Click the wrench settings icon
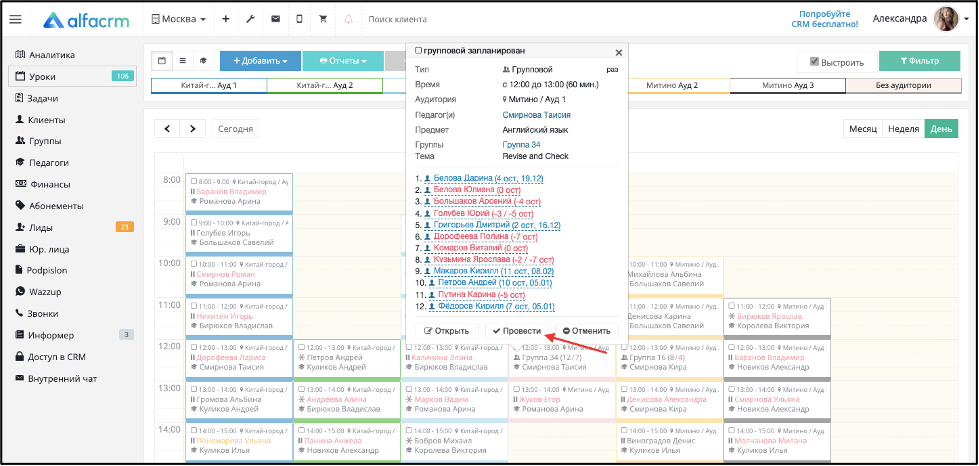This screenshot has height=466, width=979. click(250, 19)
